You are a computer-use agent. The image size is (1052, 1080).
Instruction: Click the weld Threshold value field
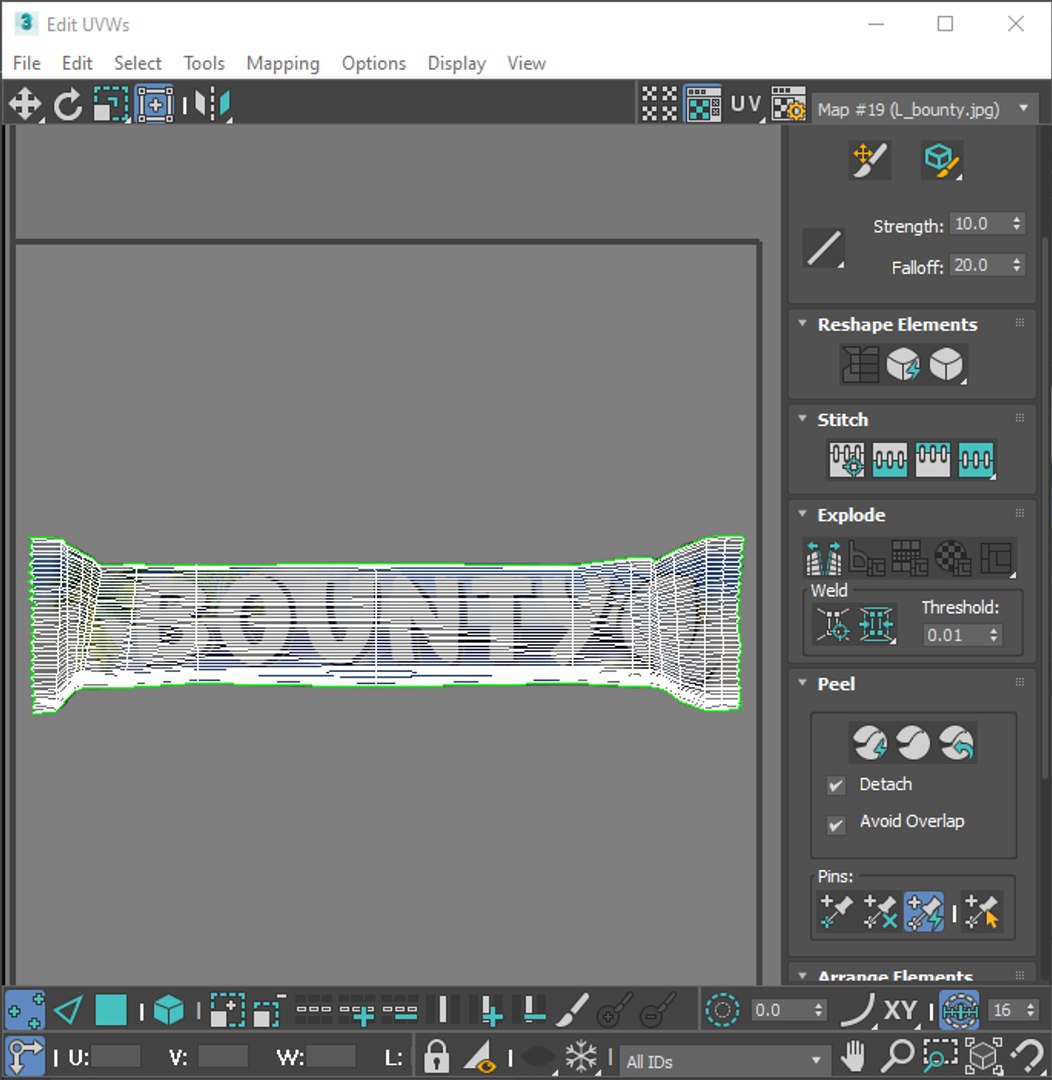click(x=954, y=634)
